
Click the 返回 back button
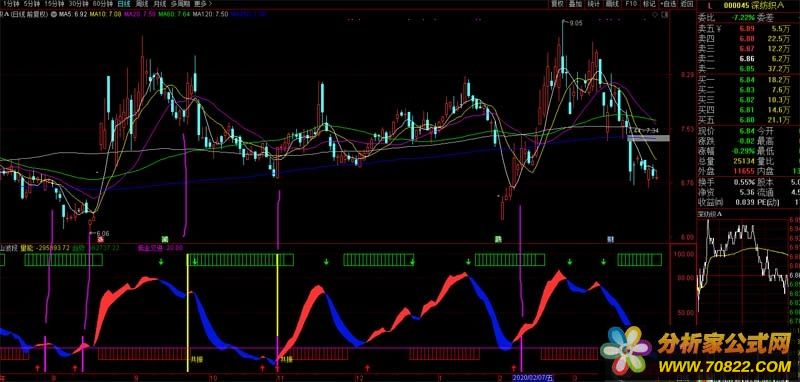click(x=687, y=4)
